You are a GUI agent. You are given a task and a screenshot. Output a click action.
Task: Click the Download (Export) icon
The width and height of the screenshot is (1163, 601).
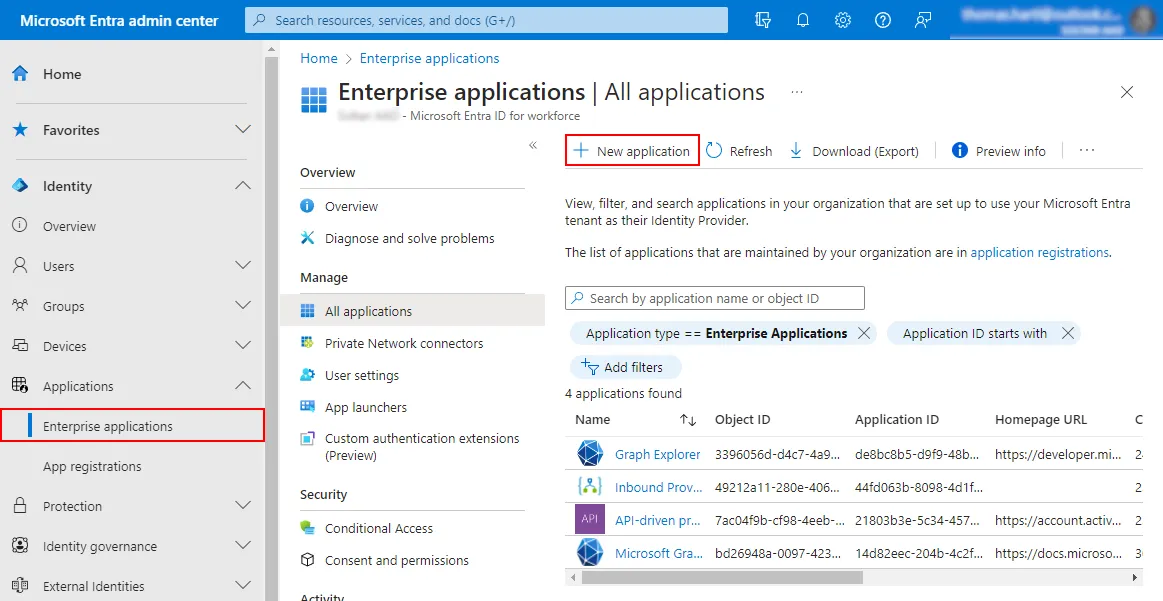[794, 150]
